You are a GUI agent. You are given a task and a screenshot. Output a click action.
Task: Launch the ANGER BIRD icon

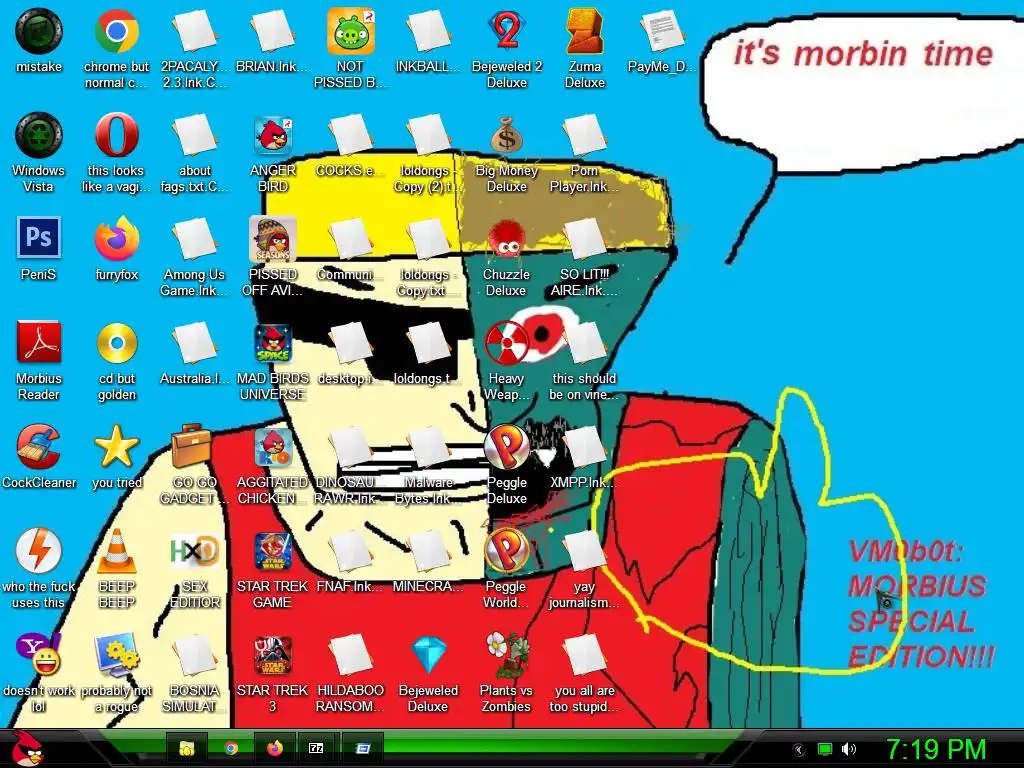click(x=273, y=135)
